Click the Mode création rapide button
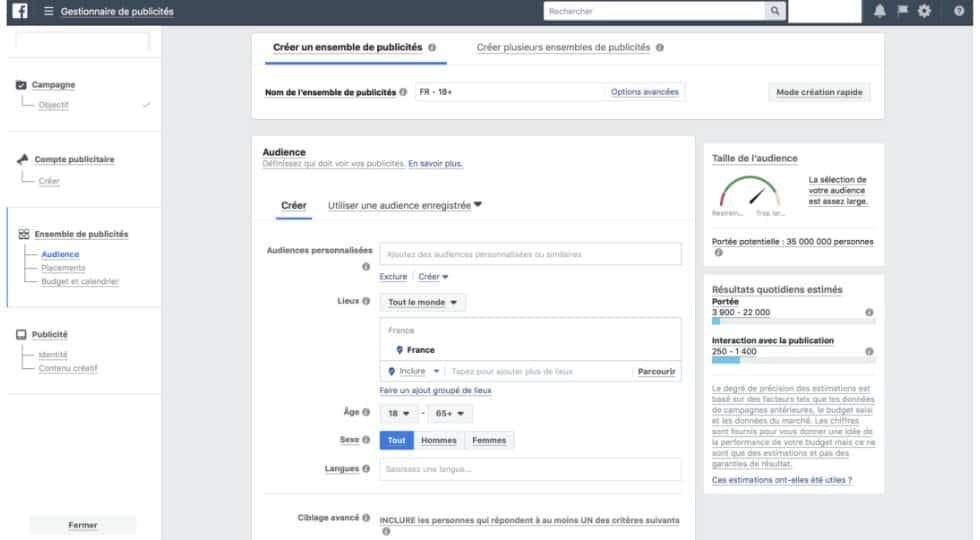Viewport: 980px width, 540px height. pos(819,92)
